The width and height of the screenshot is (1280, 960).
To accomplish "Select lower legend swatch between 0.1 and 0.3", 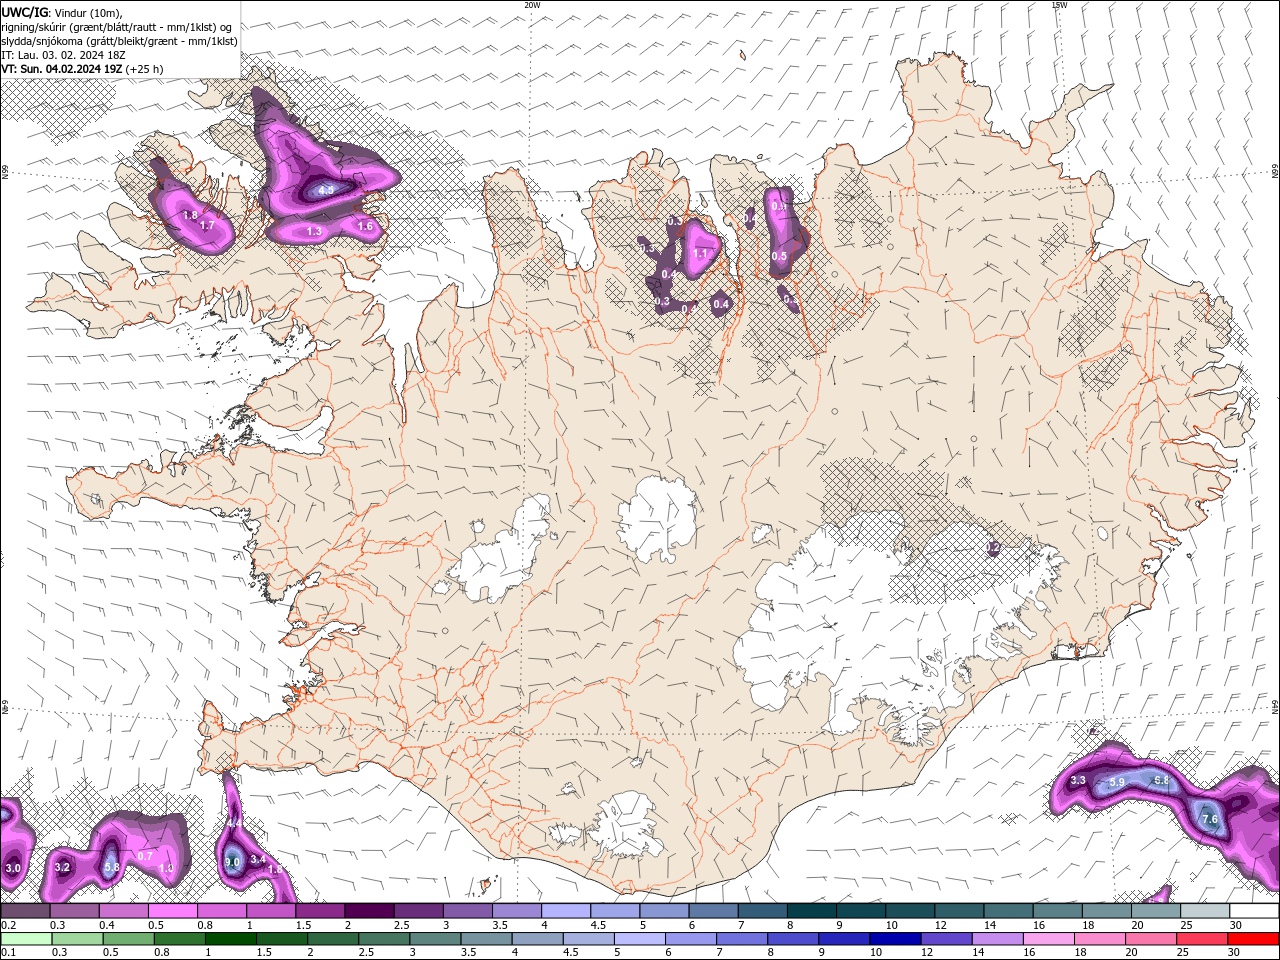I will click(x=25, y=939).
